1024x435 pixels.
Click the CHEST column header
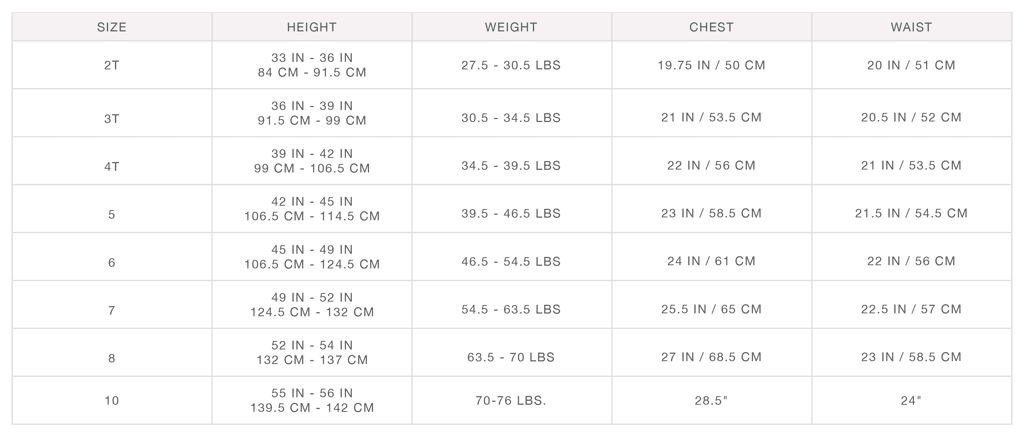(x=711, y=27)
